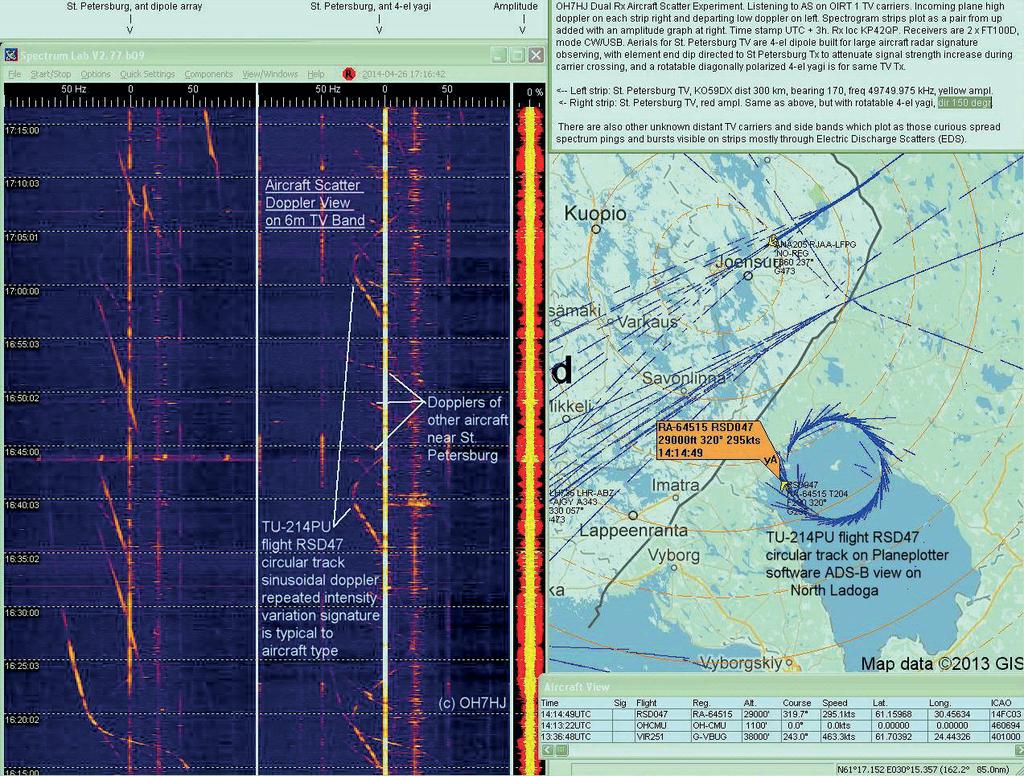This screenshot has width=1024, height=776.
Task: Sort Aircraft View by ICAO column
Action: point(1000,703)
